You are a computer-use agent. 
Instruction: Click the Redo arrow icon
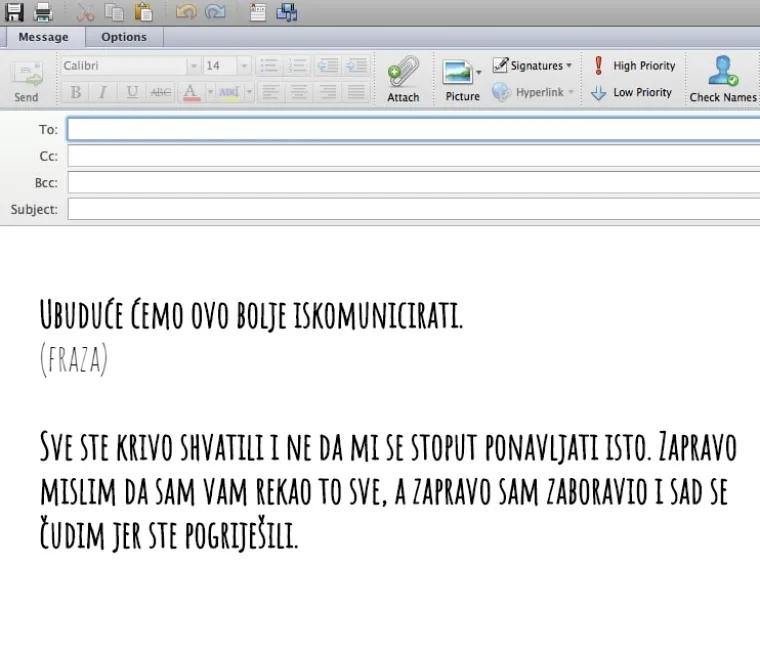215,12
